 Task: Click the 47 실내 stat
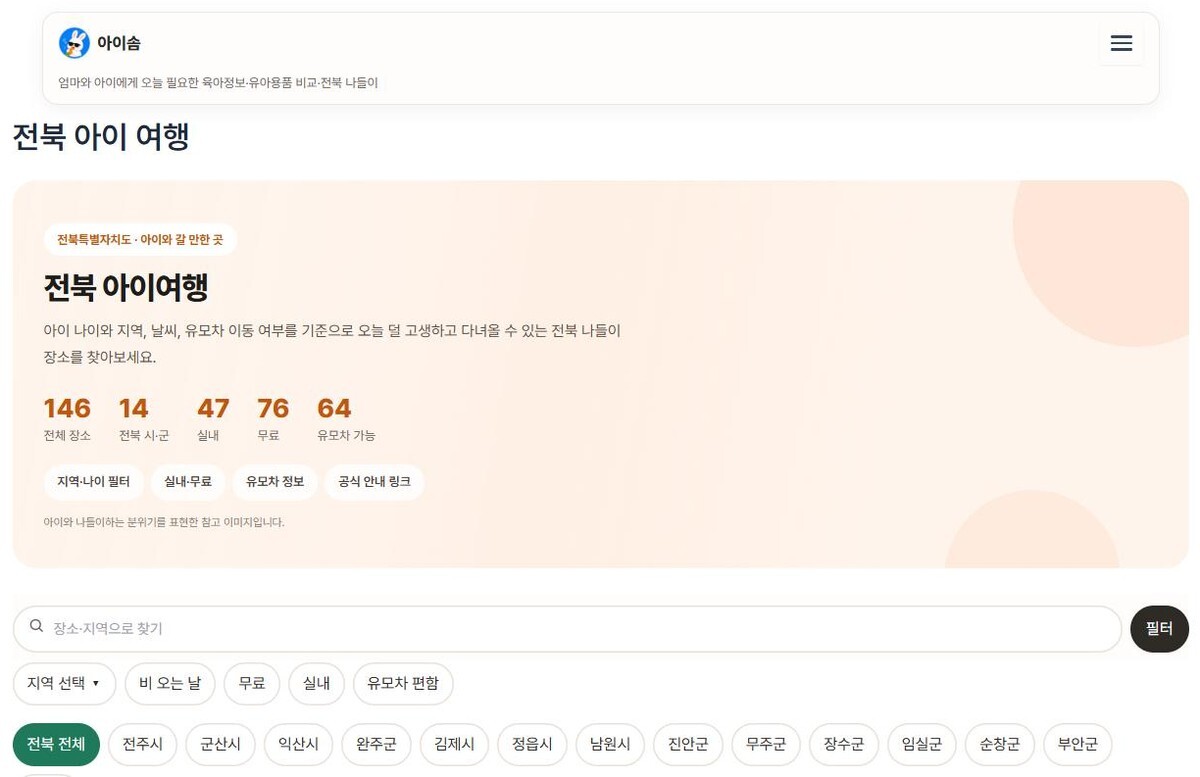213,419
